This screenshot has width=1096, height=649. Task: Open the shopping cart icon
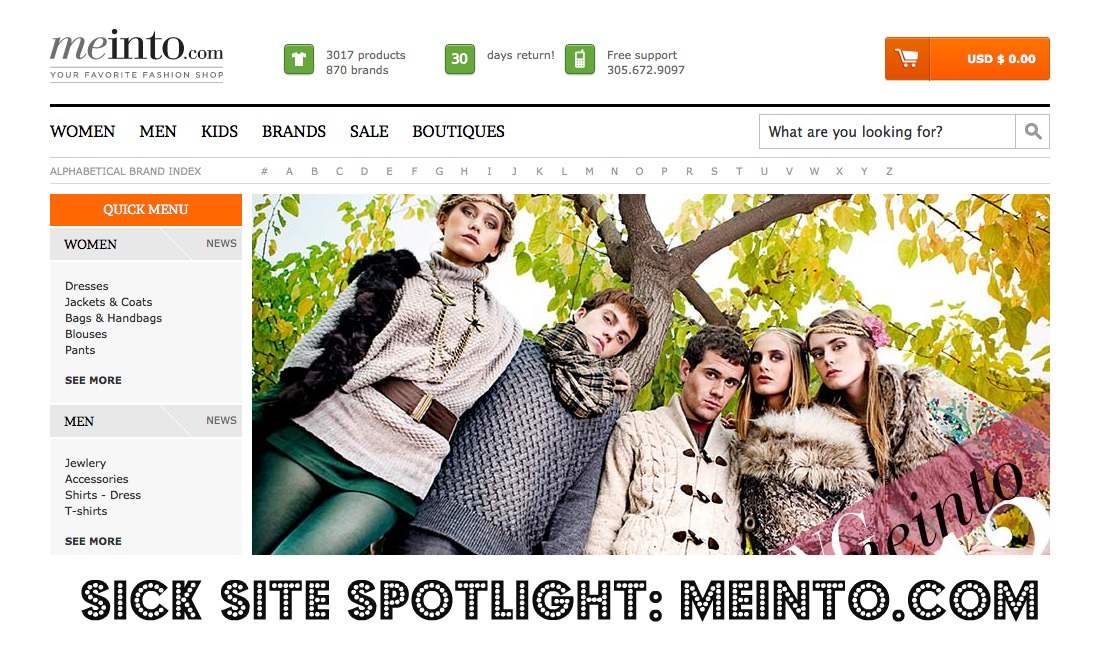(907, 59)
